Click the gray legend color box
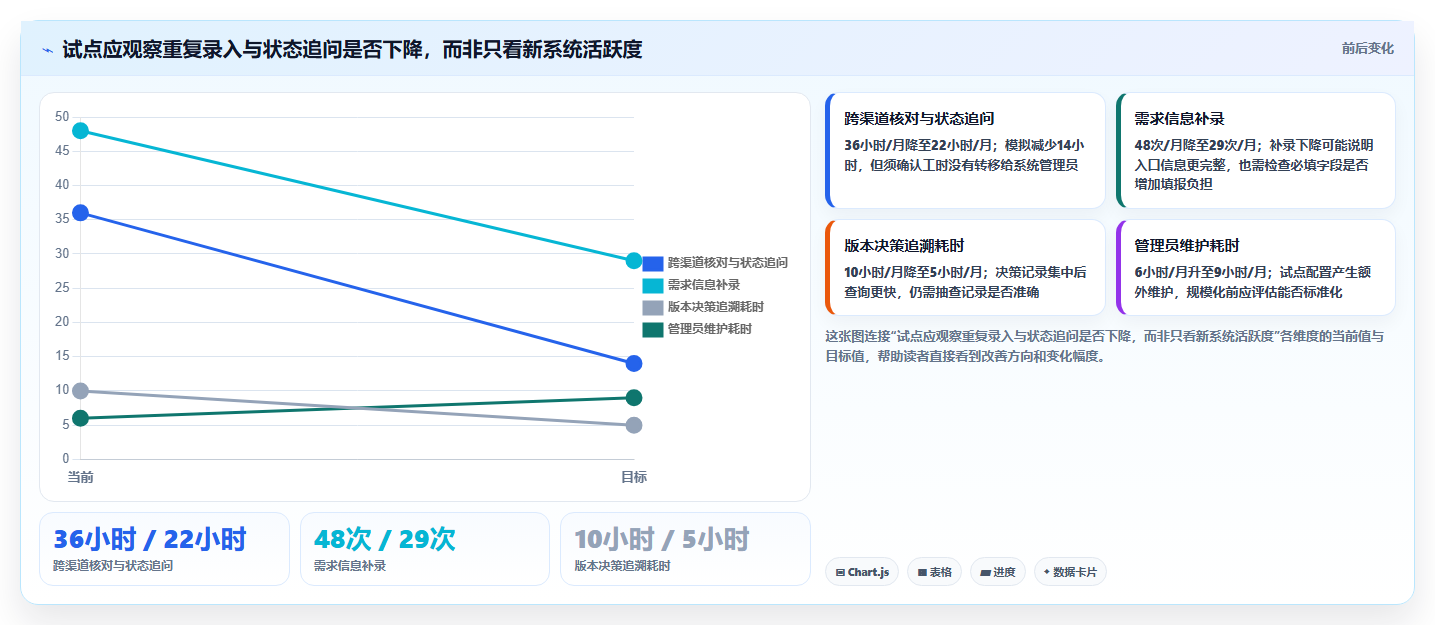 653,308
